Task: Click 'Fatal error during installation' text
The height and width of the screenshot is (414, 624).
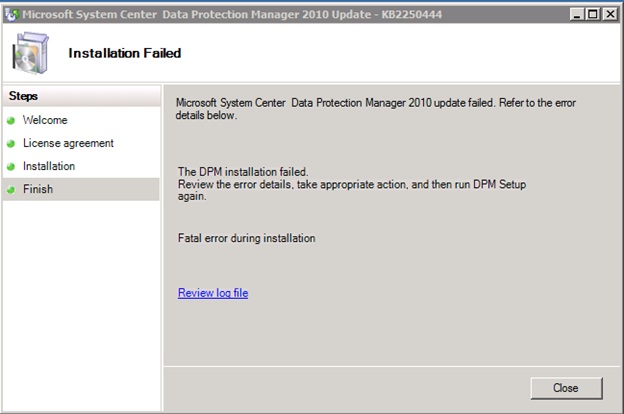Action: pos(246,238)
